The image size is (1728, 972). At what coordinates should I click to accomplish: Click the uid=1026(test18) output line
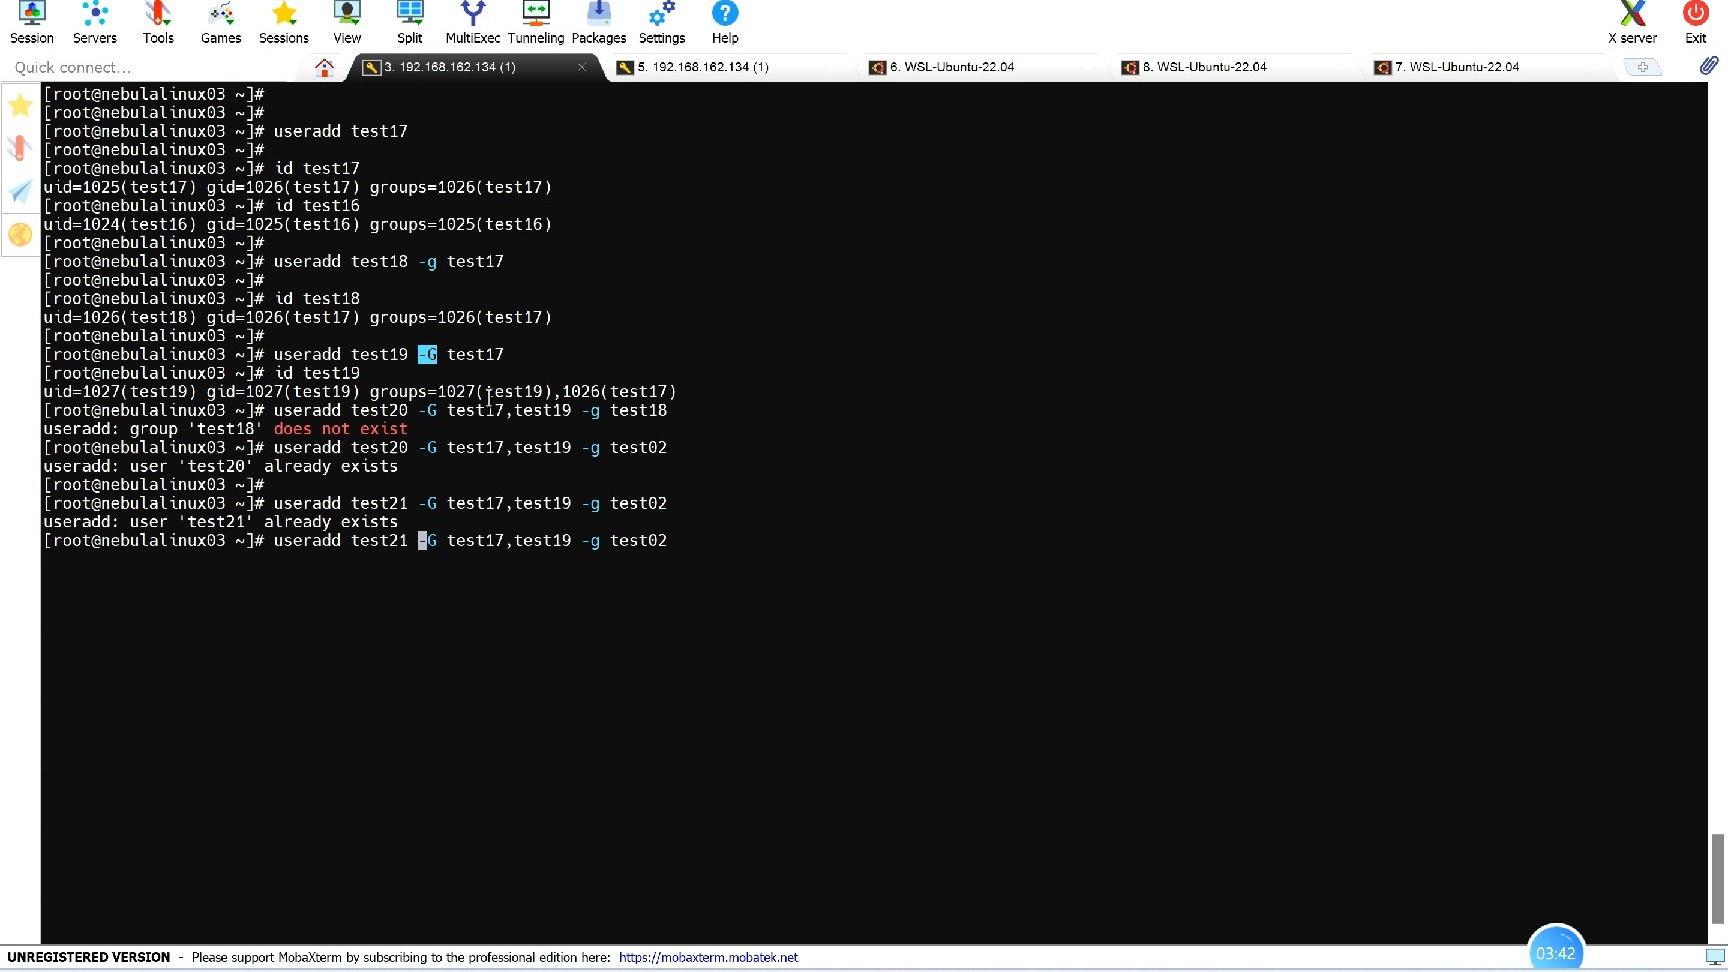point(298,317)
